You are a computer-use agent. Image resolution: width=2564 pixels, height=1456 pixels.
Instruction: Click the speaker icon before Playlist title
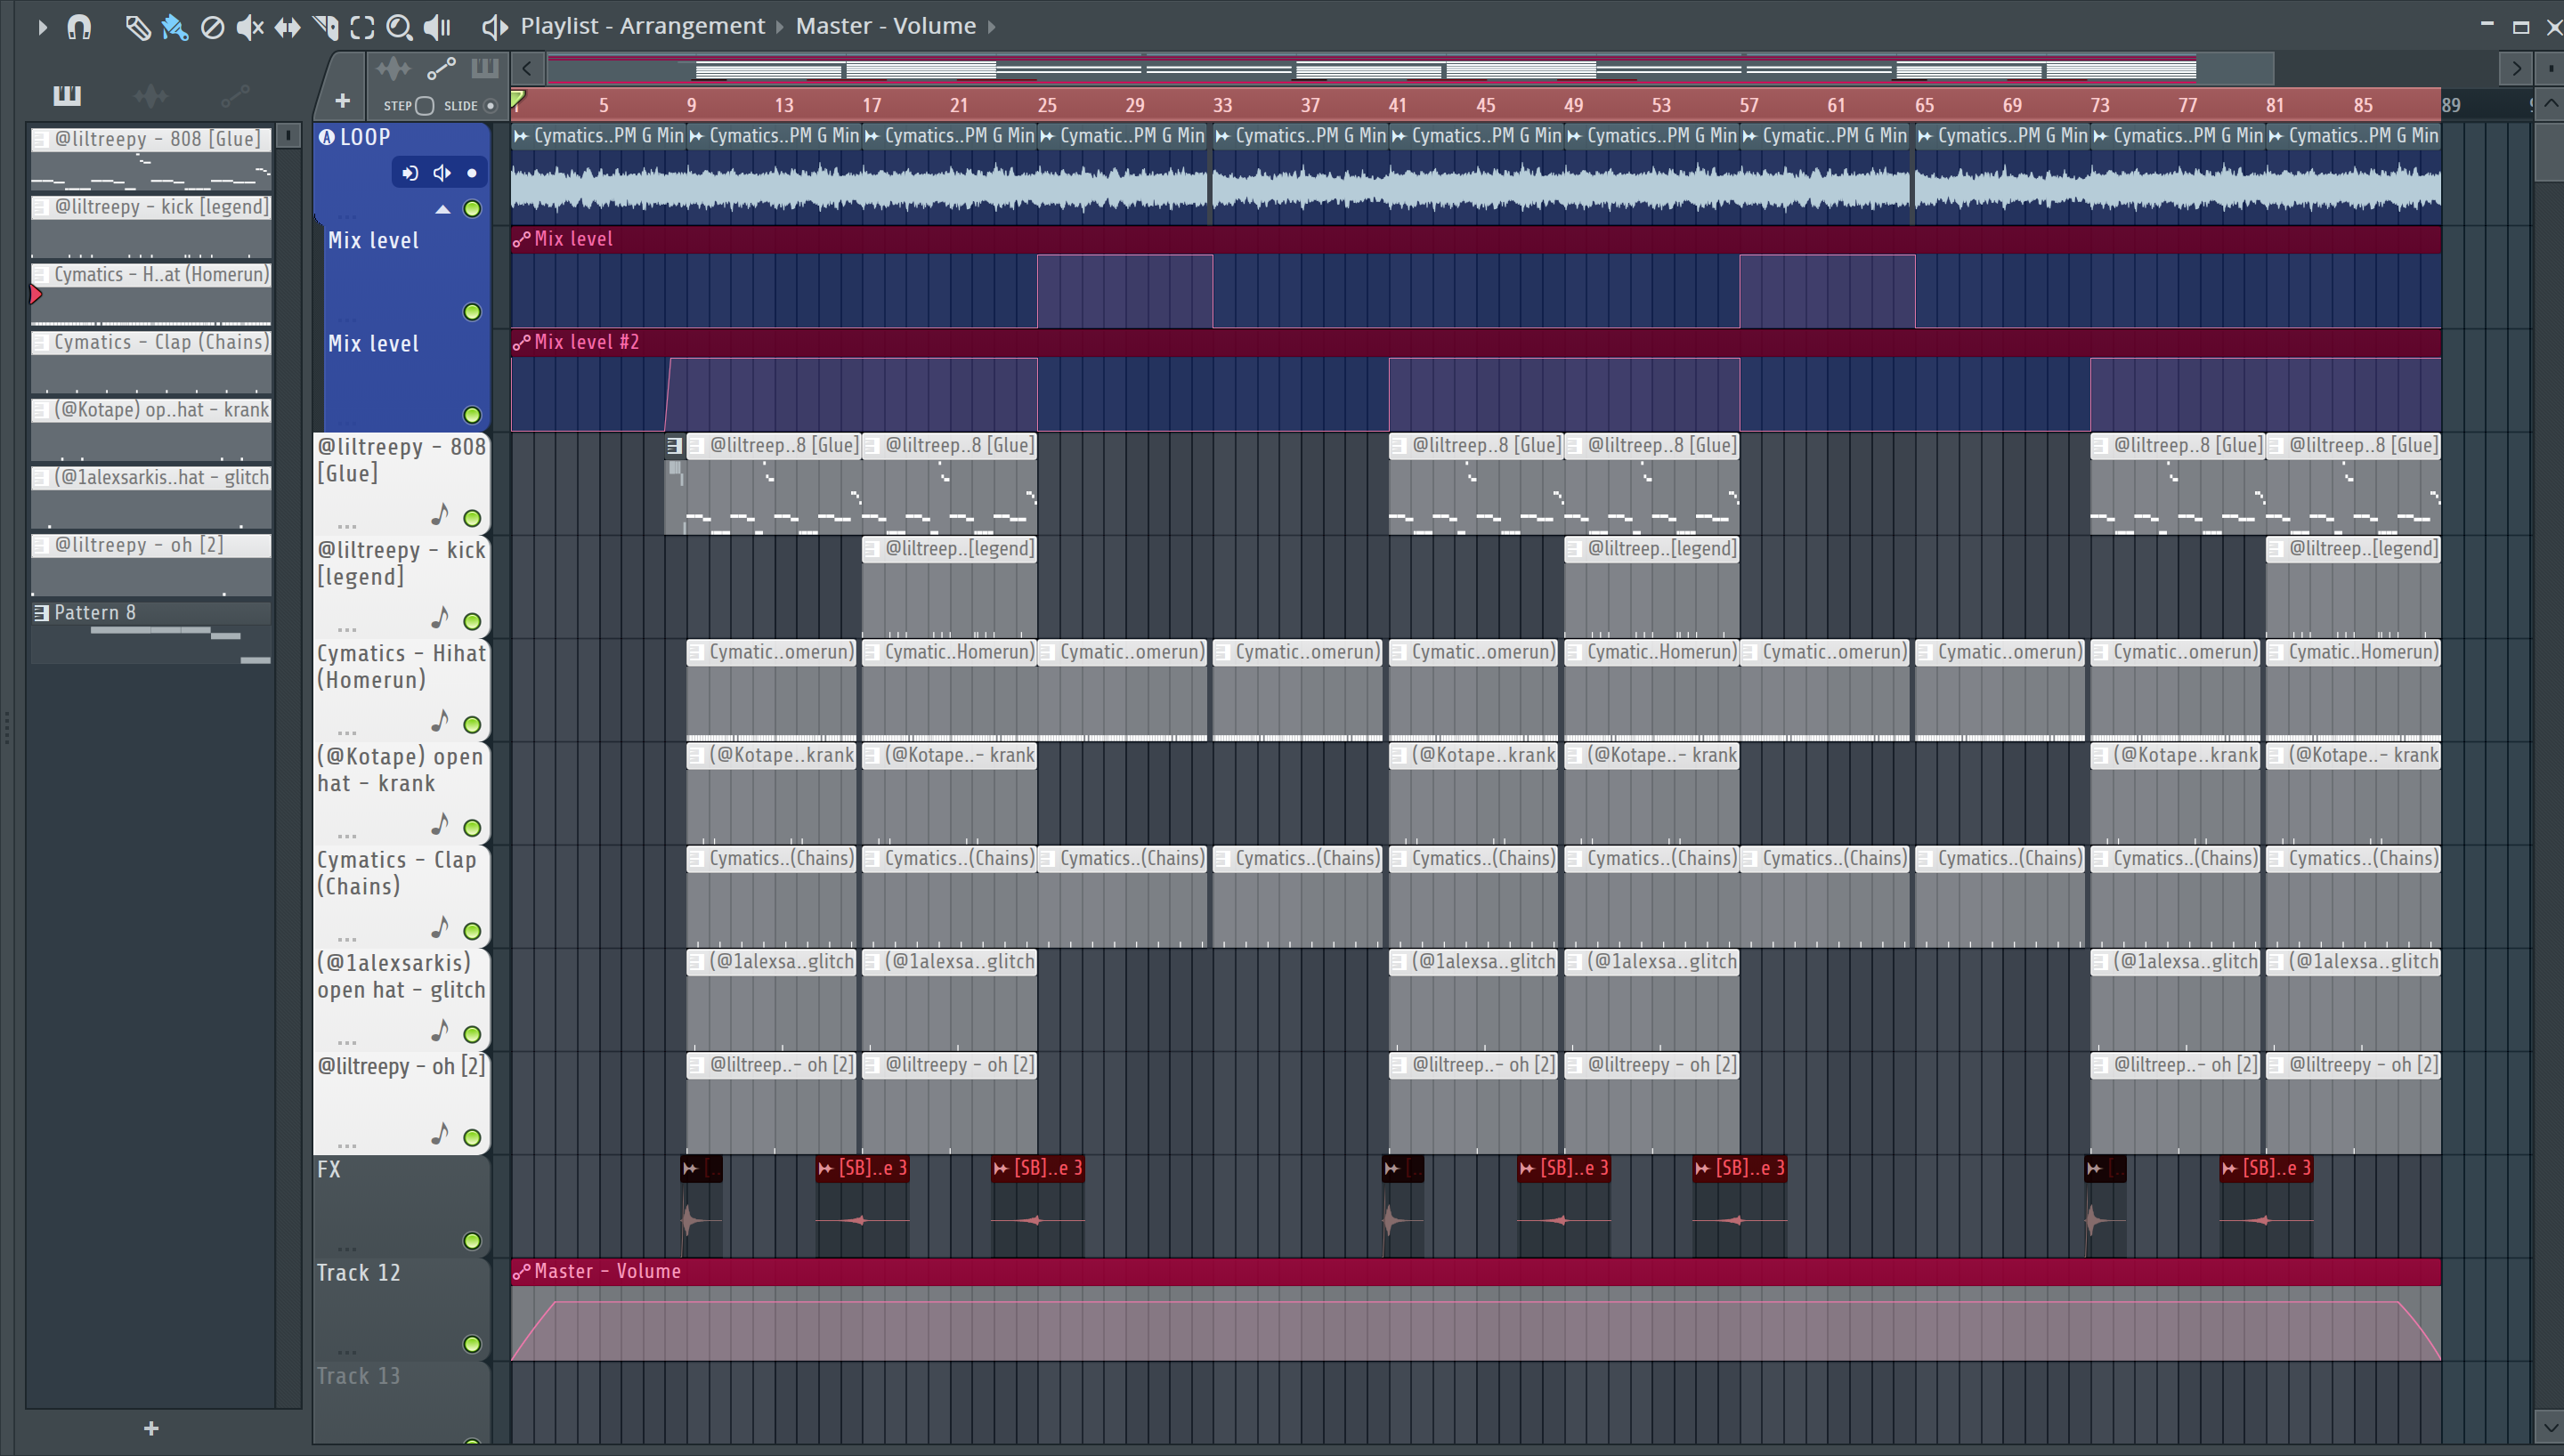click(x=494, y=27)
